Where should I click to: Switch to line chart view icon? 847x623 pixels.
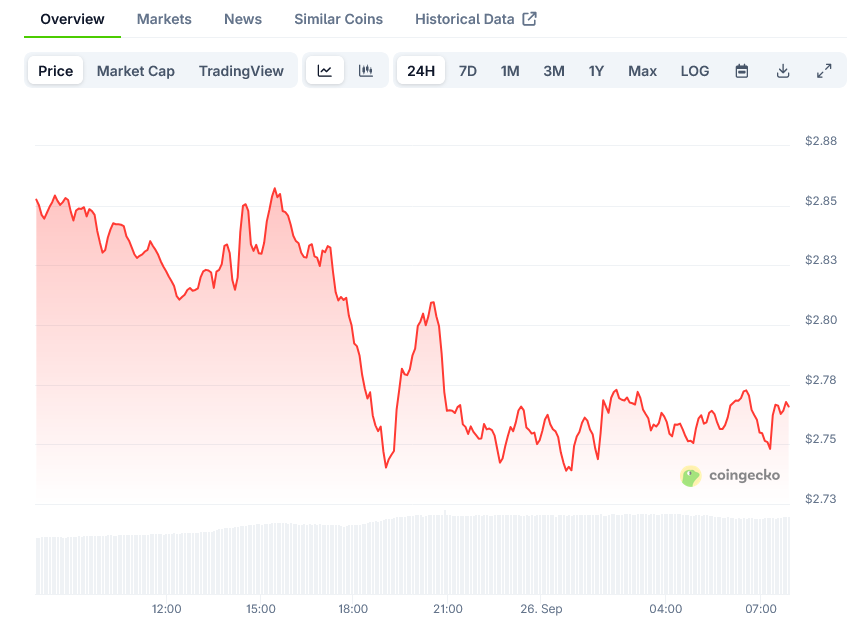[325, 71]
